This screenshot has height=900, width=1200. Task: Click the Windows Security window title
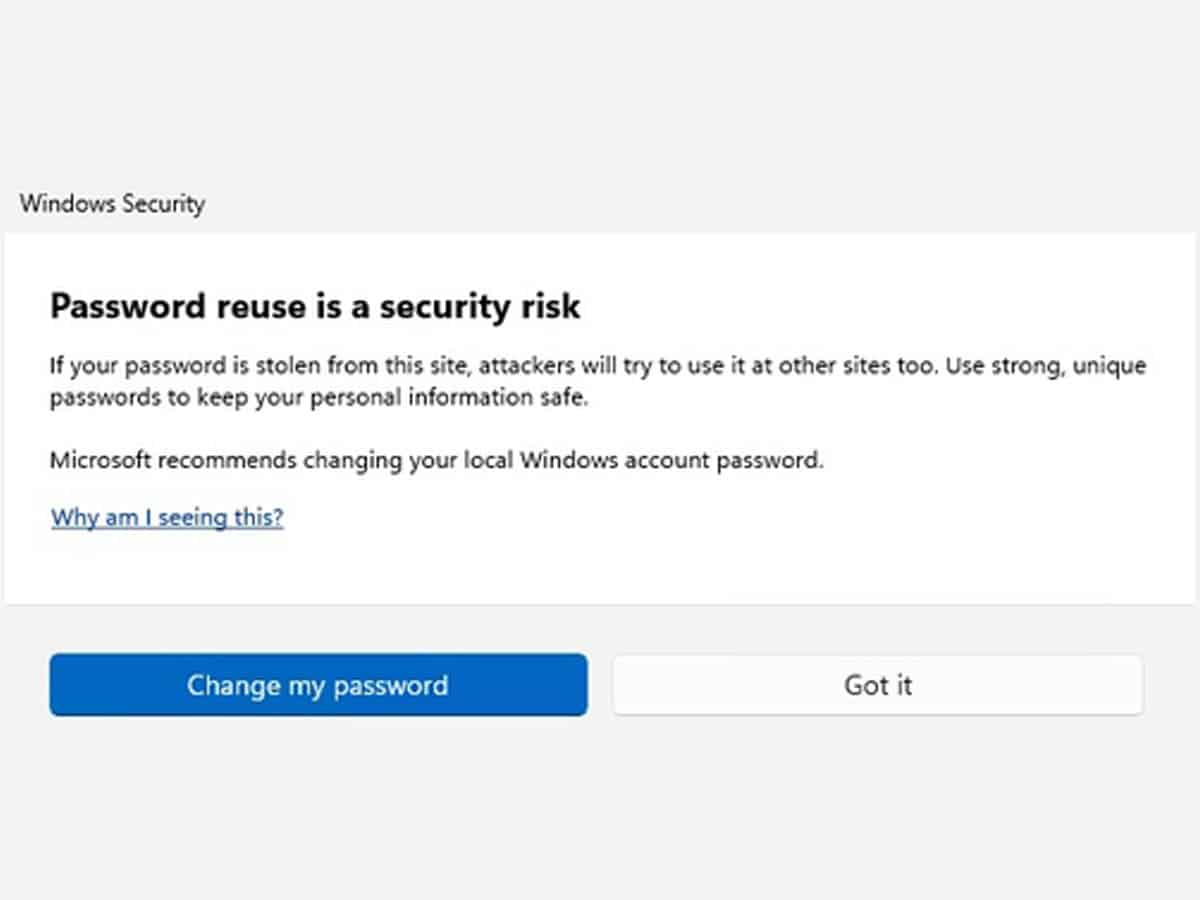pos(112,204)
